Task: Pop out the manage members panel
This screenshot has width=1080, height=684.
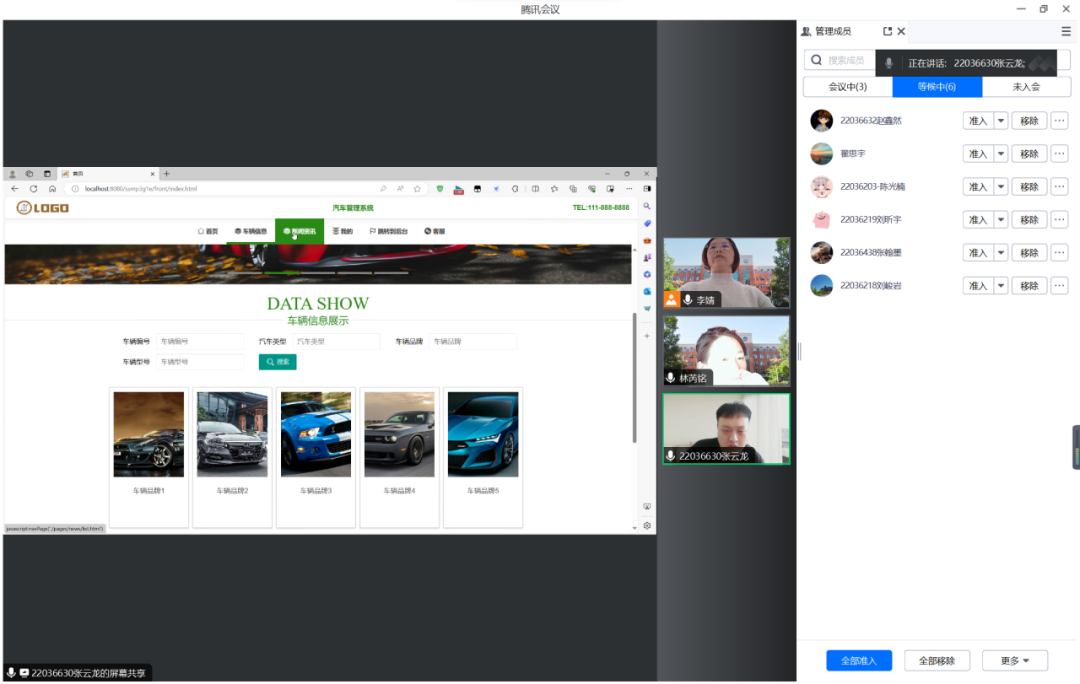Action: tap(887, 32)
